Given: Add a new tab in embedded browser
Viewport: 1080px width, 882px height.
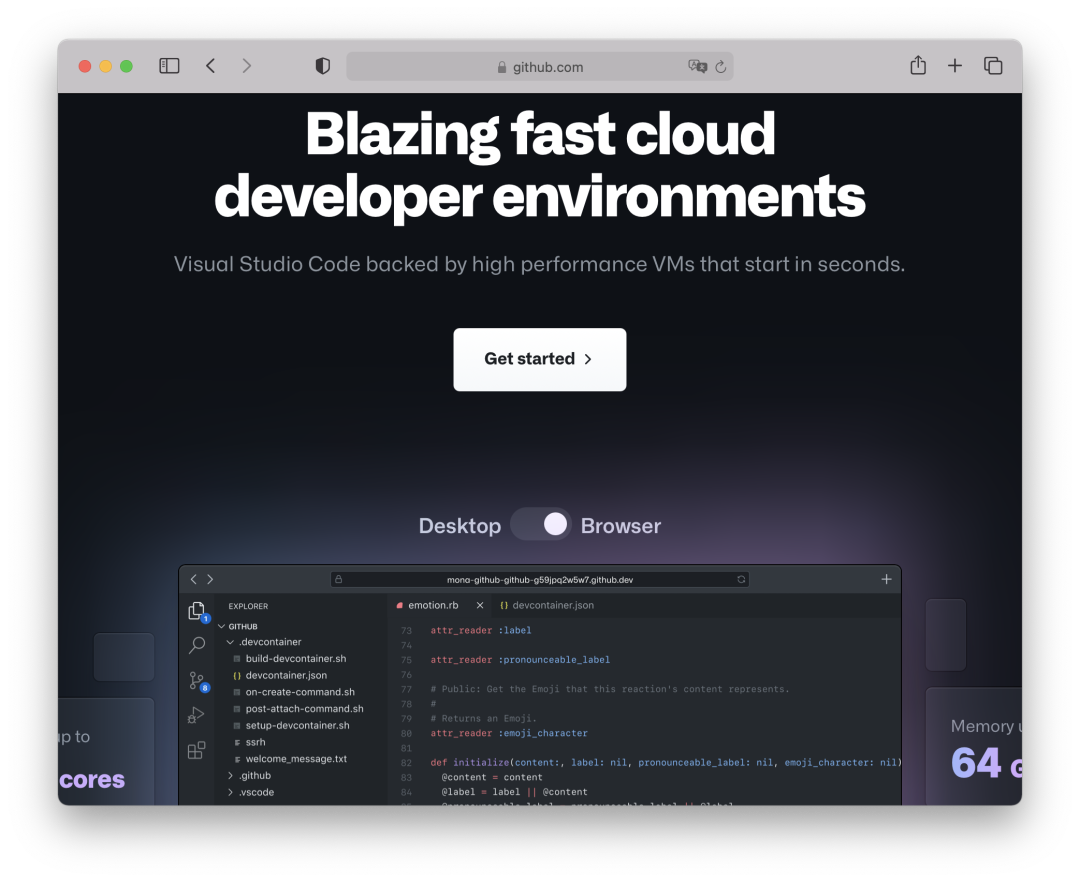Looking at the screenshot, I should 886,580.
